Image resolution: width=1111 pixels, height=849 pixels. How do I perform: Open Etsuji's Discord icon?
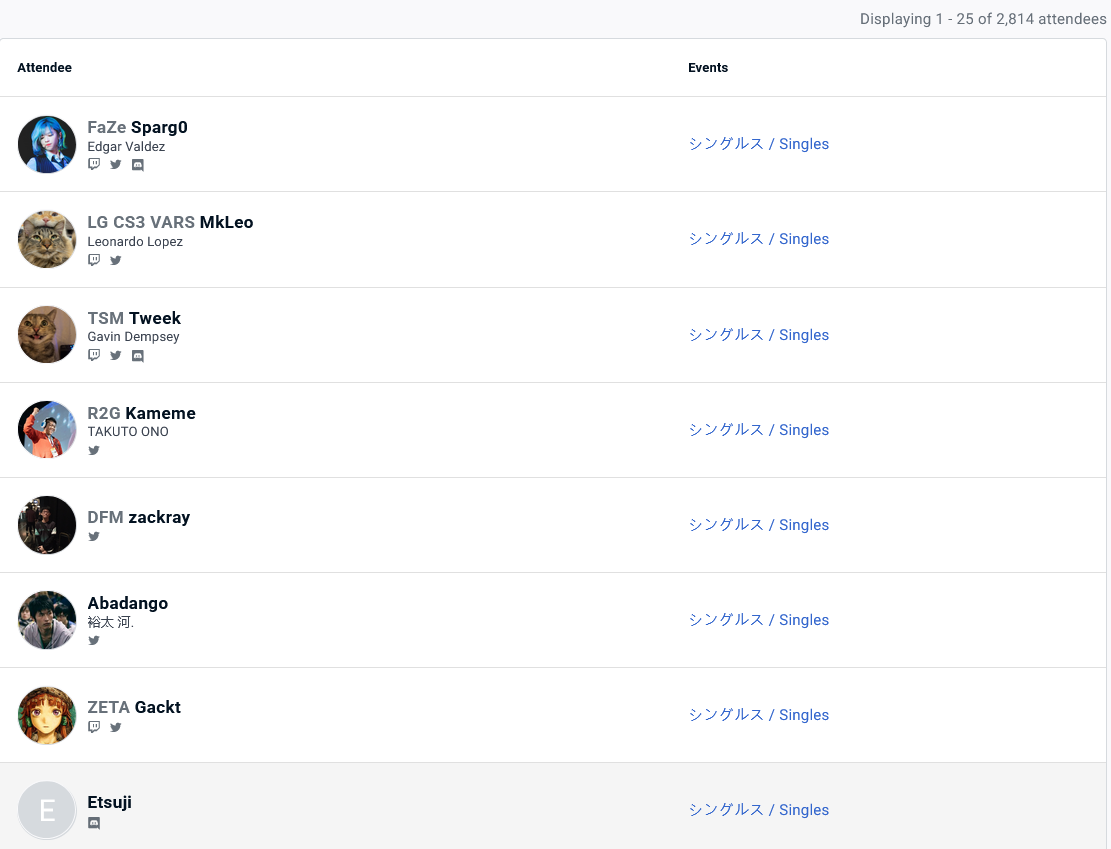(94, 823)
